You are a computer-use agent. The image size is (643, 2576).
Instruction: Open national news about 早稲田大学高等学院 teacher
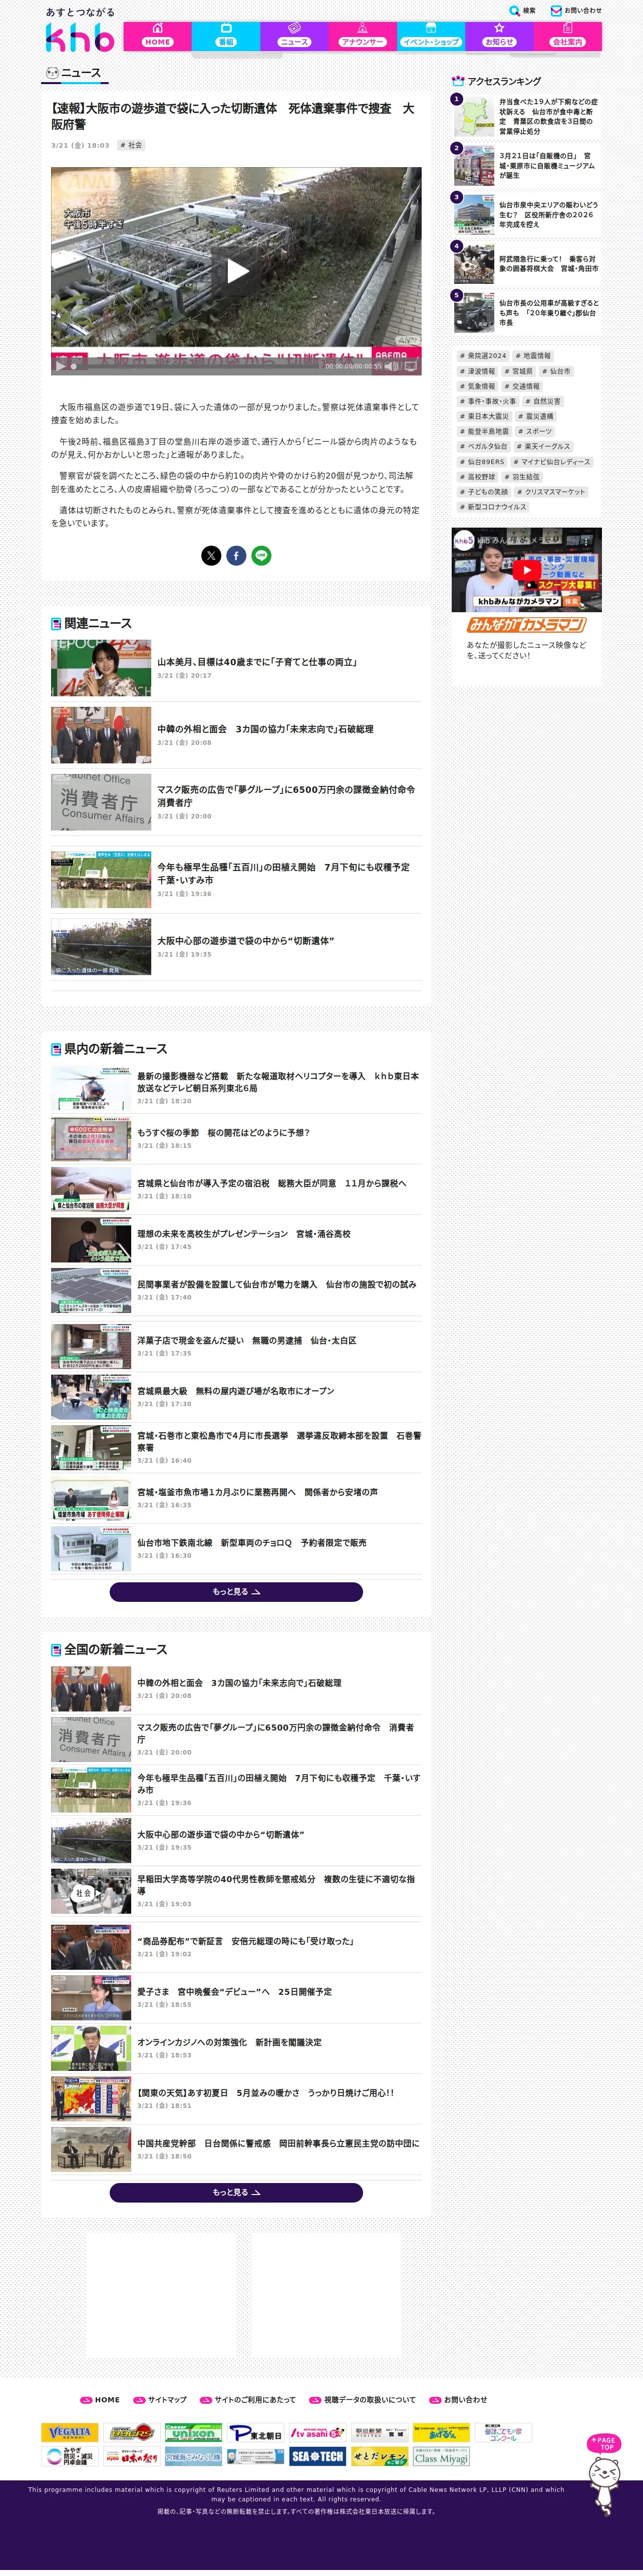236,1890
